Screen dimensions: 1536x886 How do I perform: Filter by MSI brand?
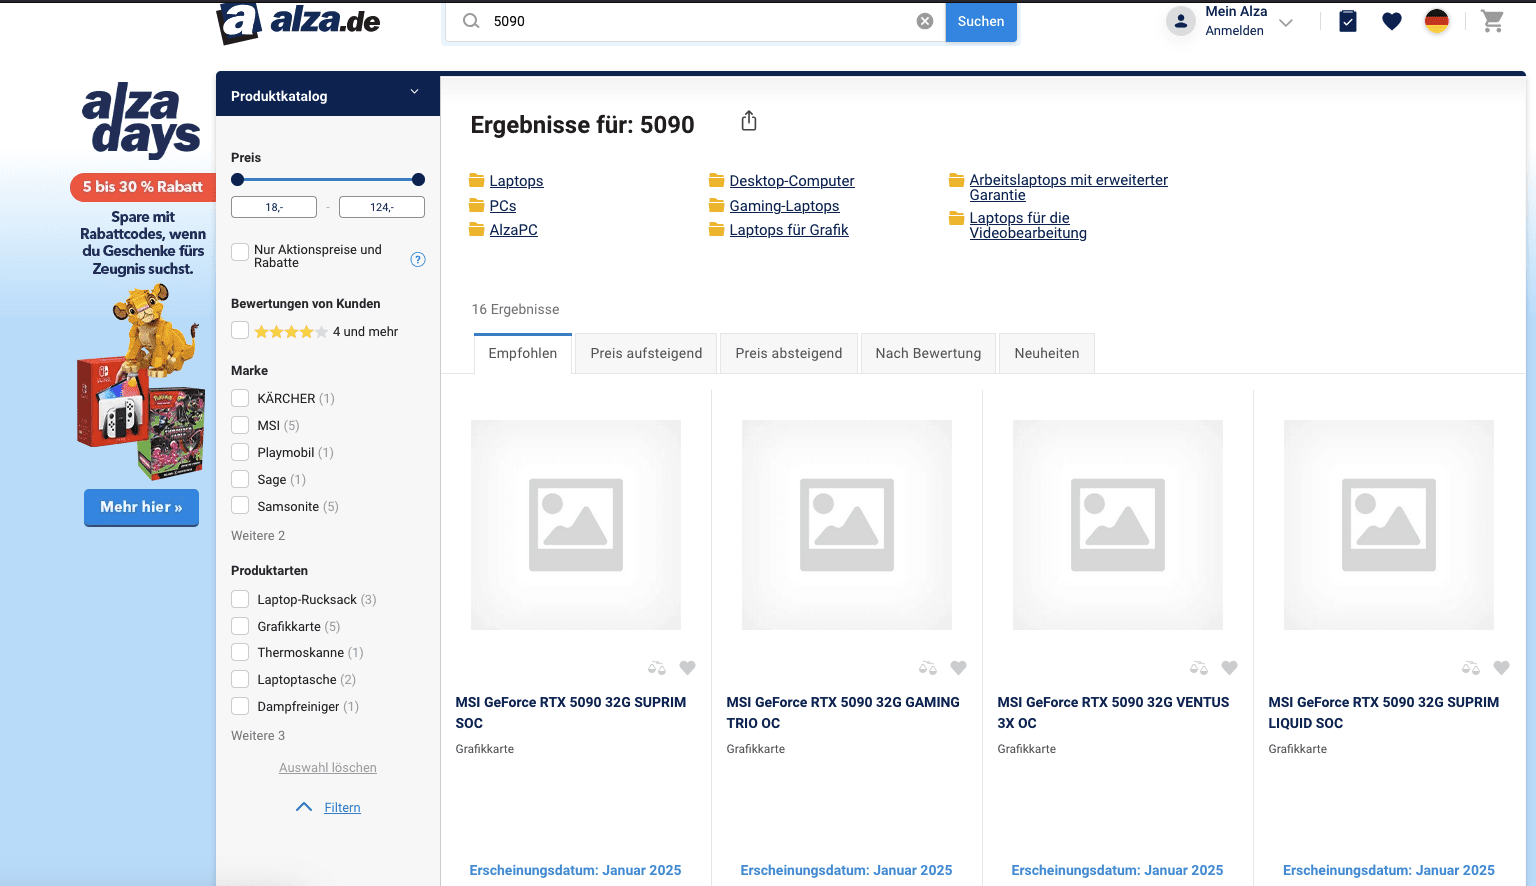(240, 425)
